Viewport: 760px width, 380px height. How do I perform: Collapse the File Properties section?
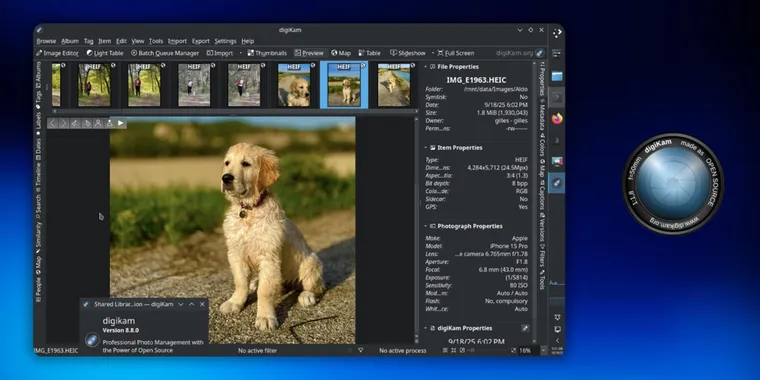point(426,67)
